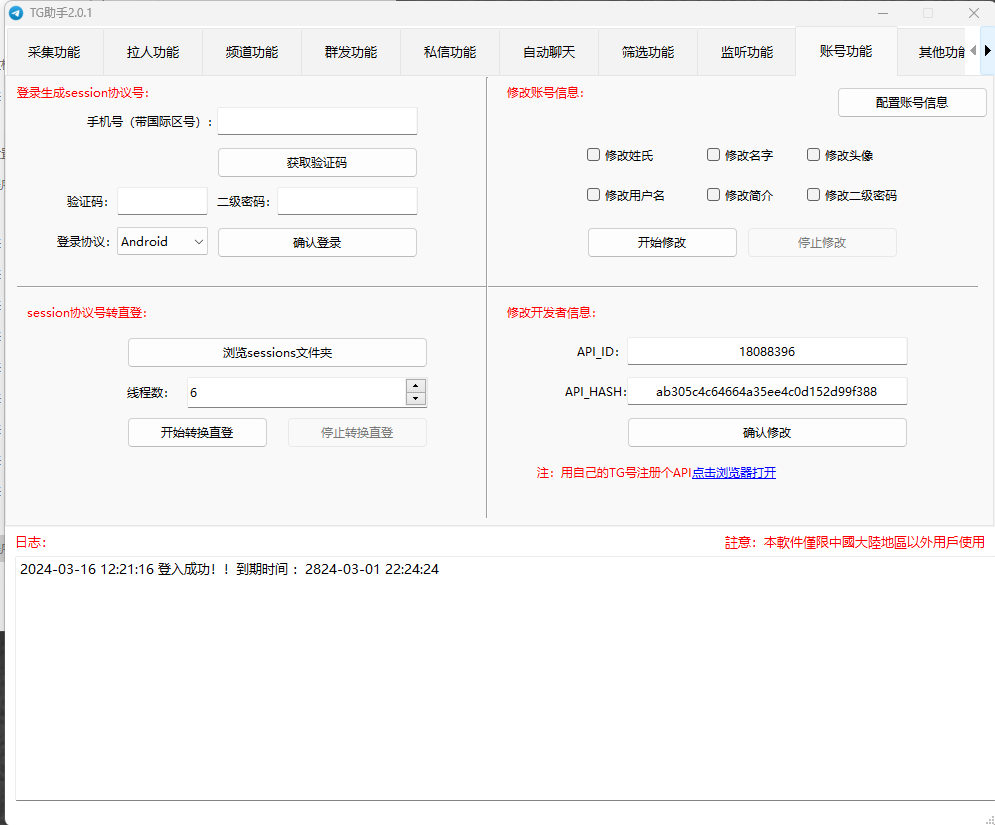Image resolution: width=995 pixels, height=825 pixels.
Task: Focus the 手机号 phone number input field
Action: (x=317, y=121)
